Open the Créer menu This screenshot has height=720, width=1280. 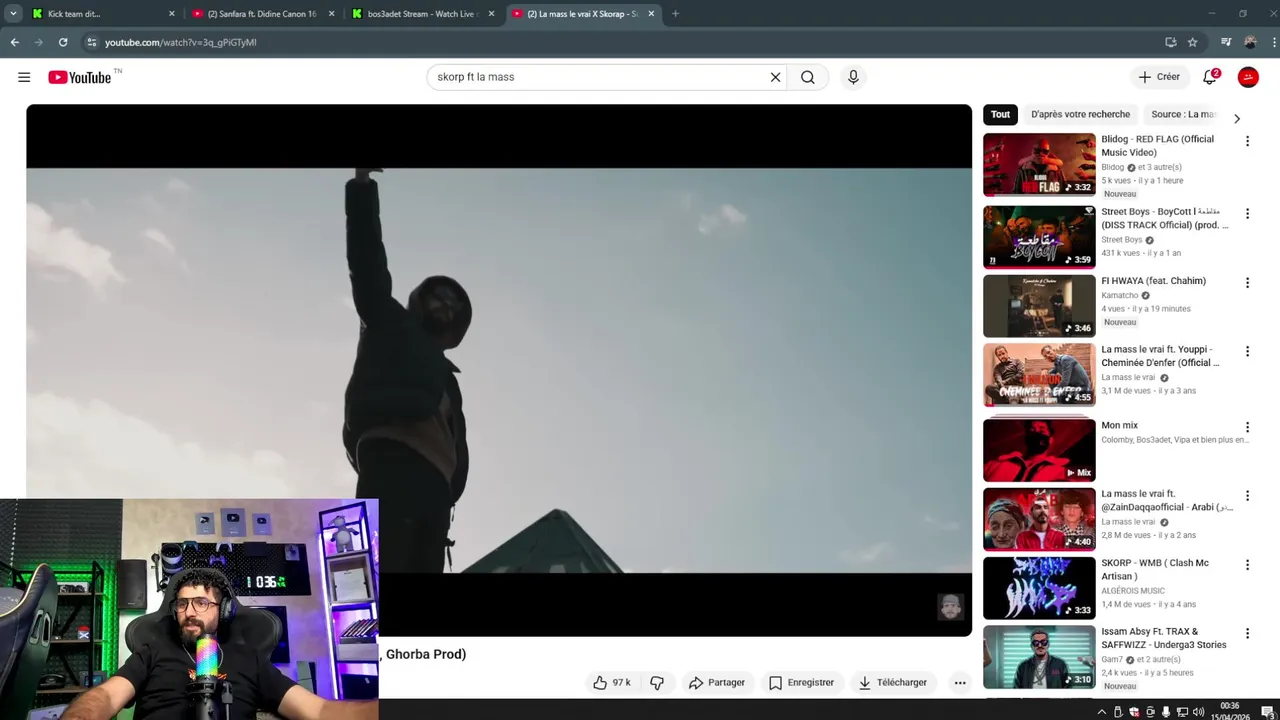click(1159, 77)
